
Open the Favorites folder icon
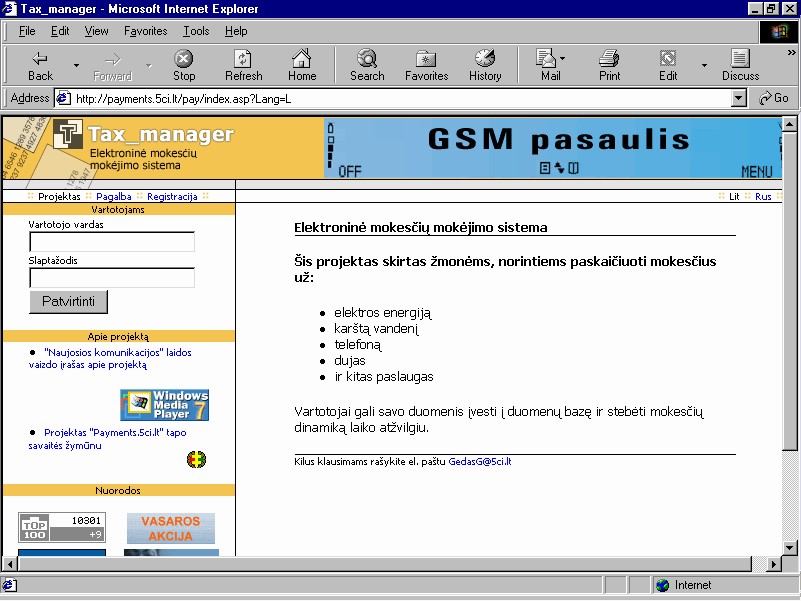[x=426, y=58]
